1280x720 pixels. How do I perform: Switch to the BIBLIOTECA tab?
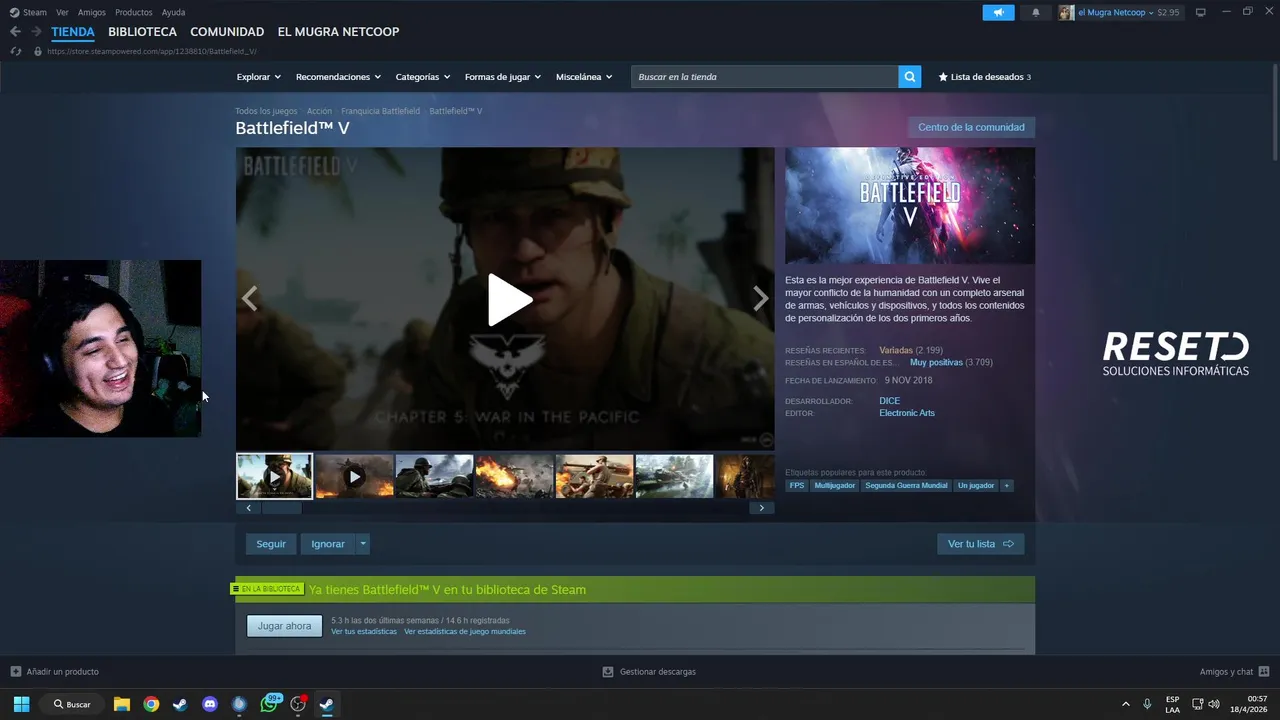click(x=142, y=32)
